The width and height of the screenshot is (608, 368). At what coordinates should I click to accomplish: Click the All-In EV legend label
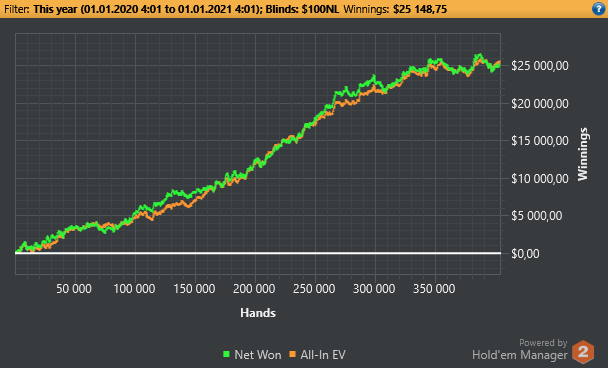323,354
